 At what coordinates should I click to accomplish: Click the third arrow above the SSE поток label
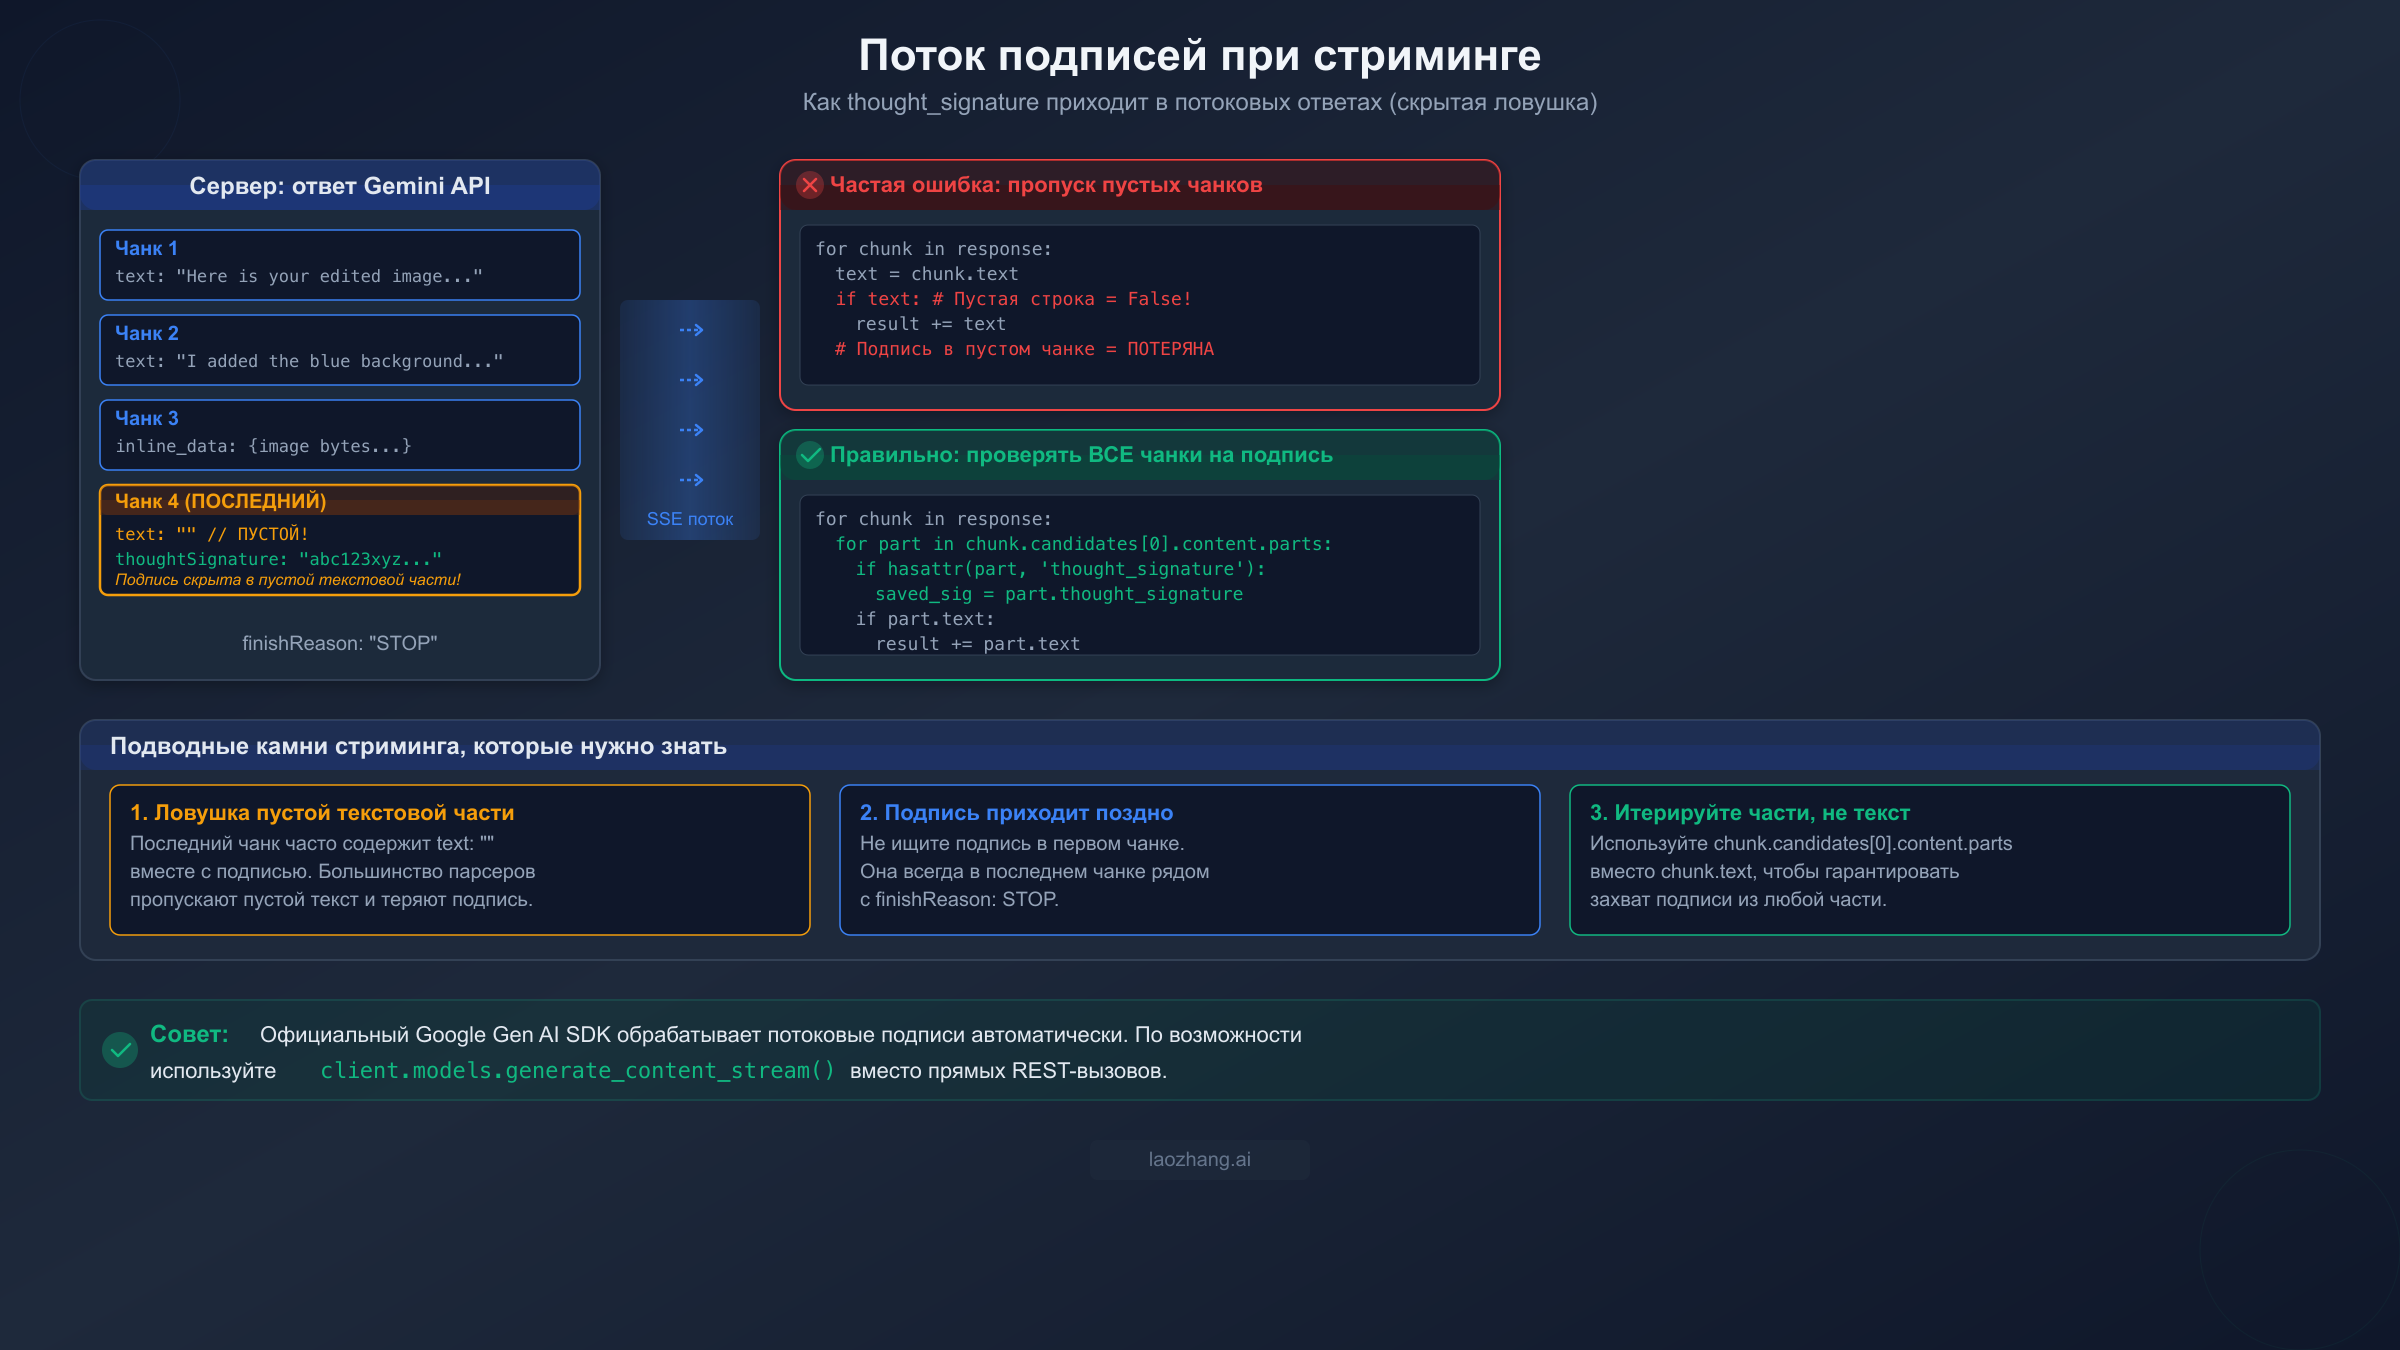pos(690,429)
